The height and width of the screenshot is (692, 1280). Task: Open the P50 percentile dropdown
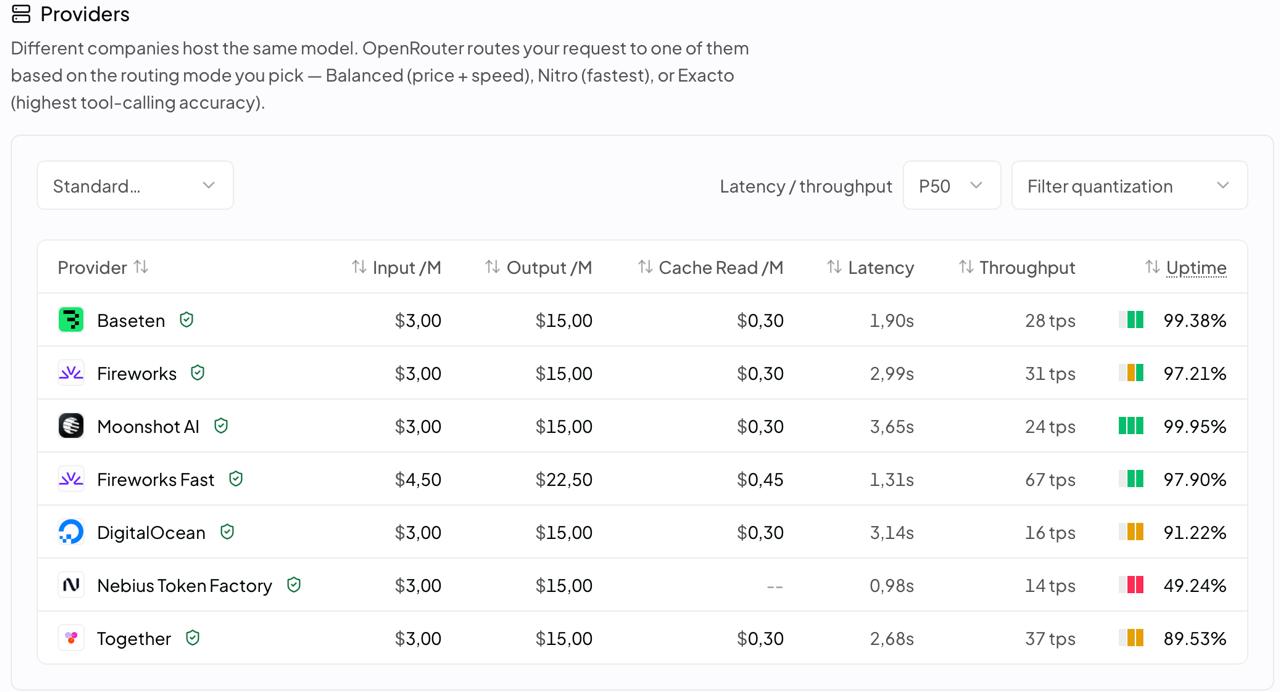[951, 186]
